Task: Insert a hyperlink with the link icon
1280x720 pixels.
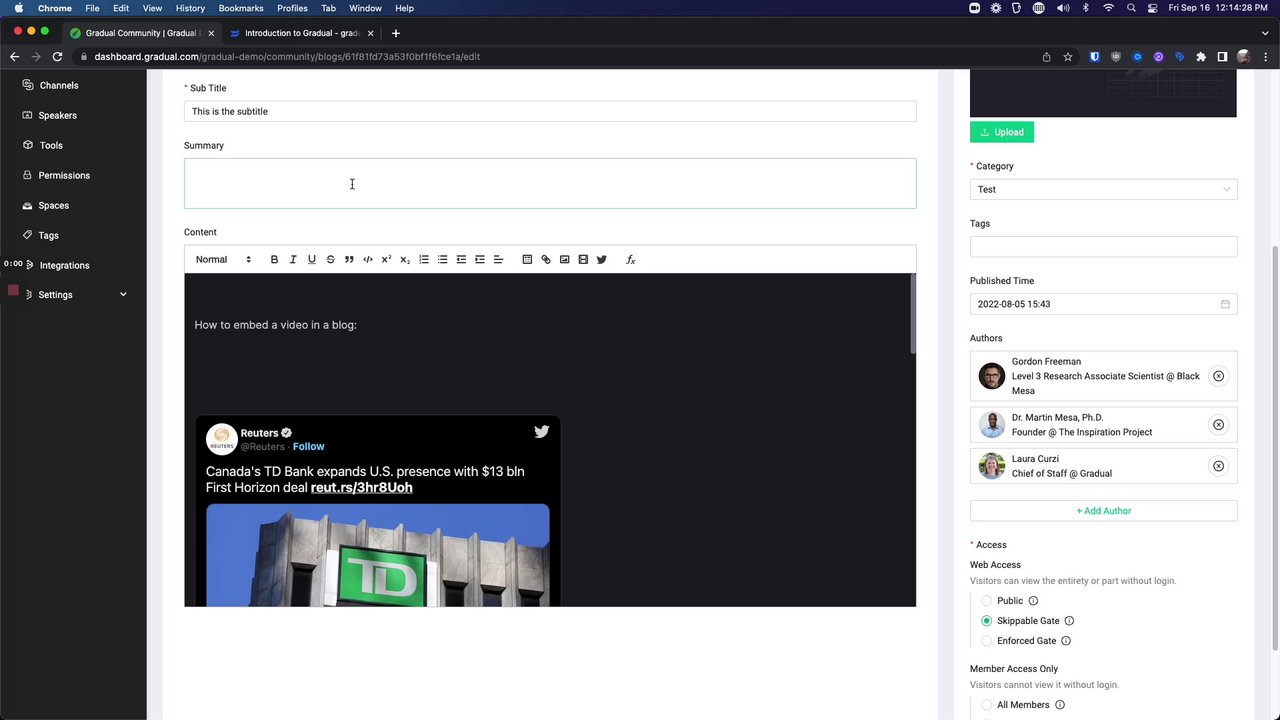Action: tap(546, 260)
